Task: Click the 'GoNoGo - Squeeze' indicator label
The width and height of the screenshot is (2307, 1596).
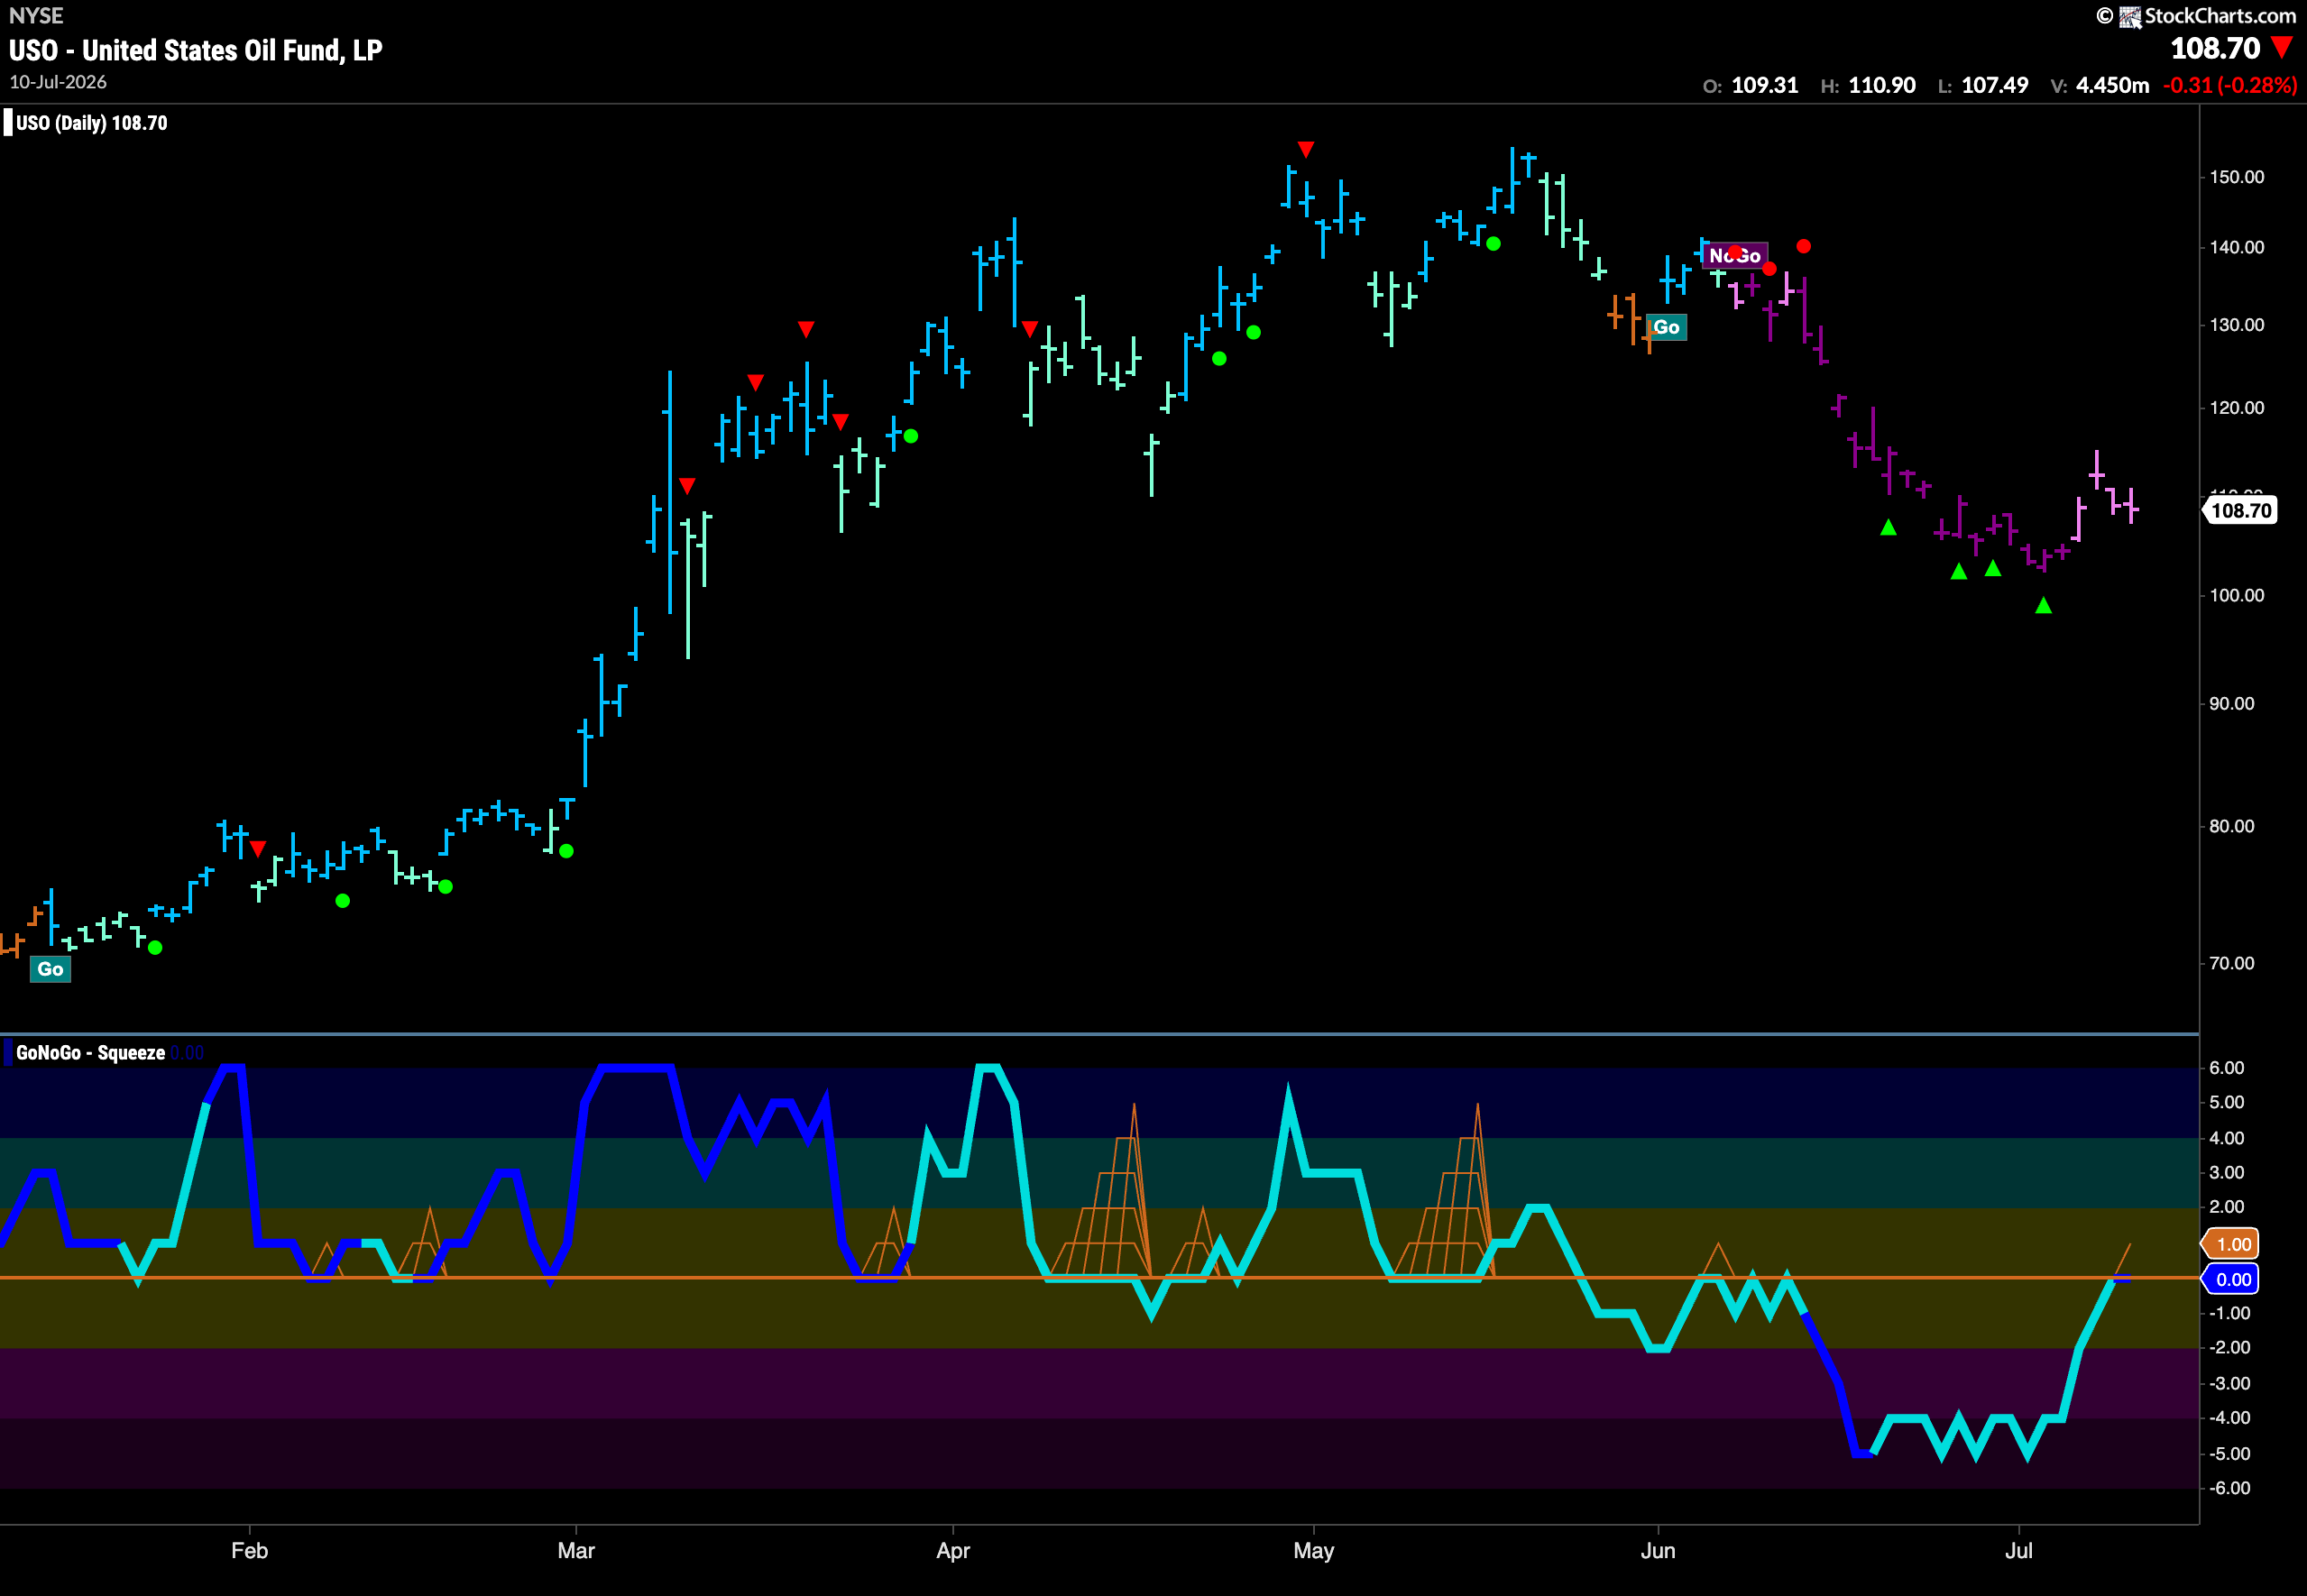Action: click(91, 1052)
